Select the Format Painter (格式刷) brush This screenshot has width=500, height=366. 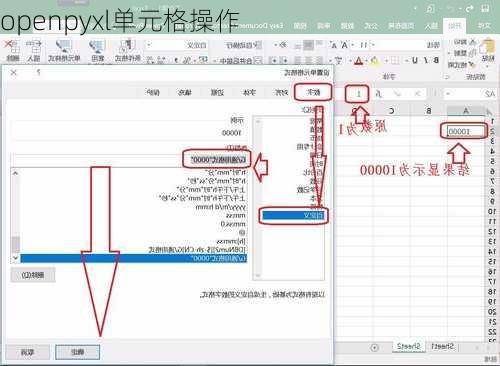(471, 64)
